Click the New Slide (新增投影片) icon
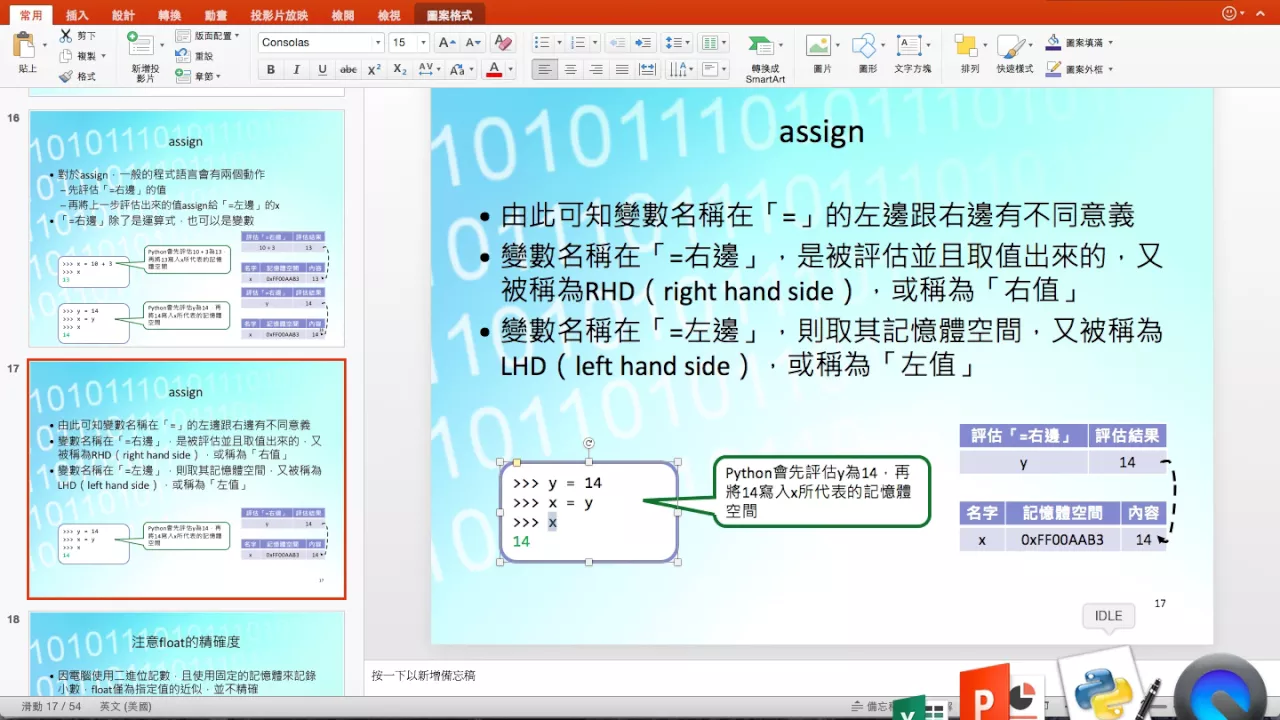Viewport: 1280px width, 720px height. tap(141, 45)
